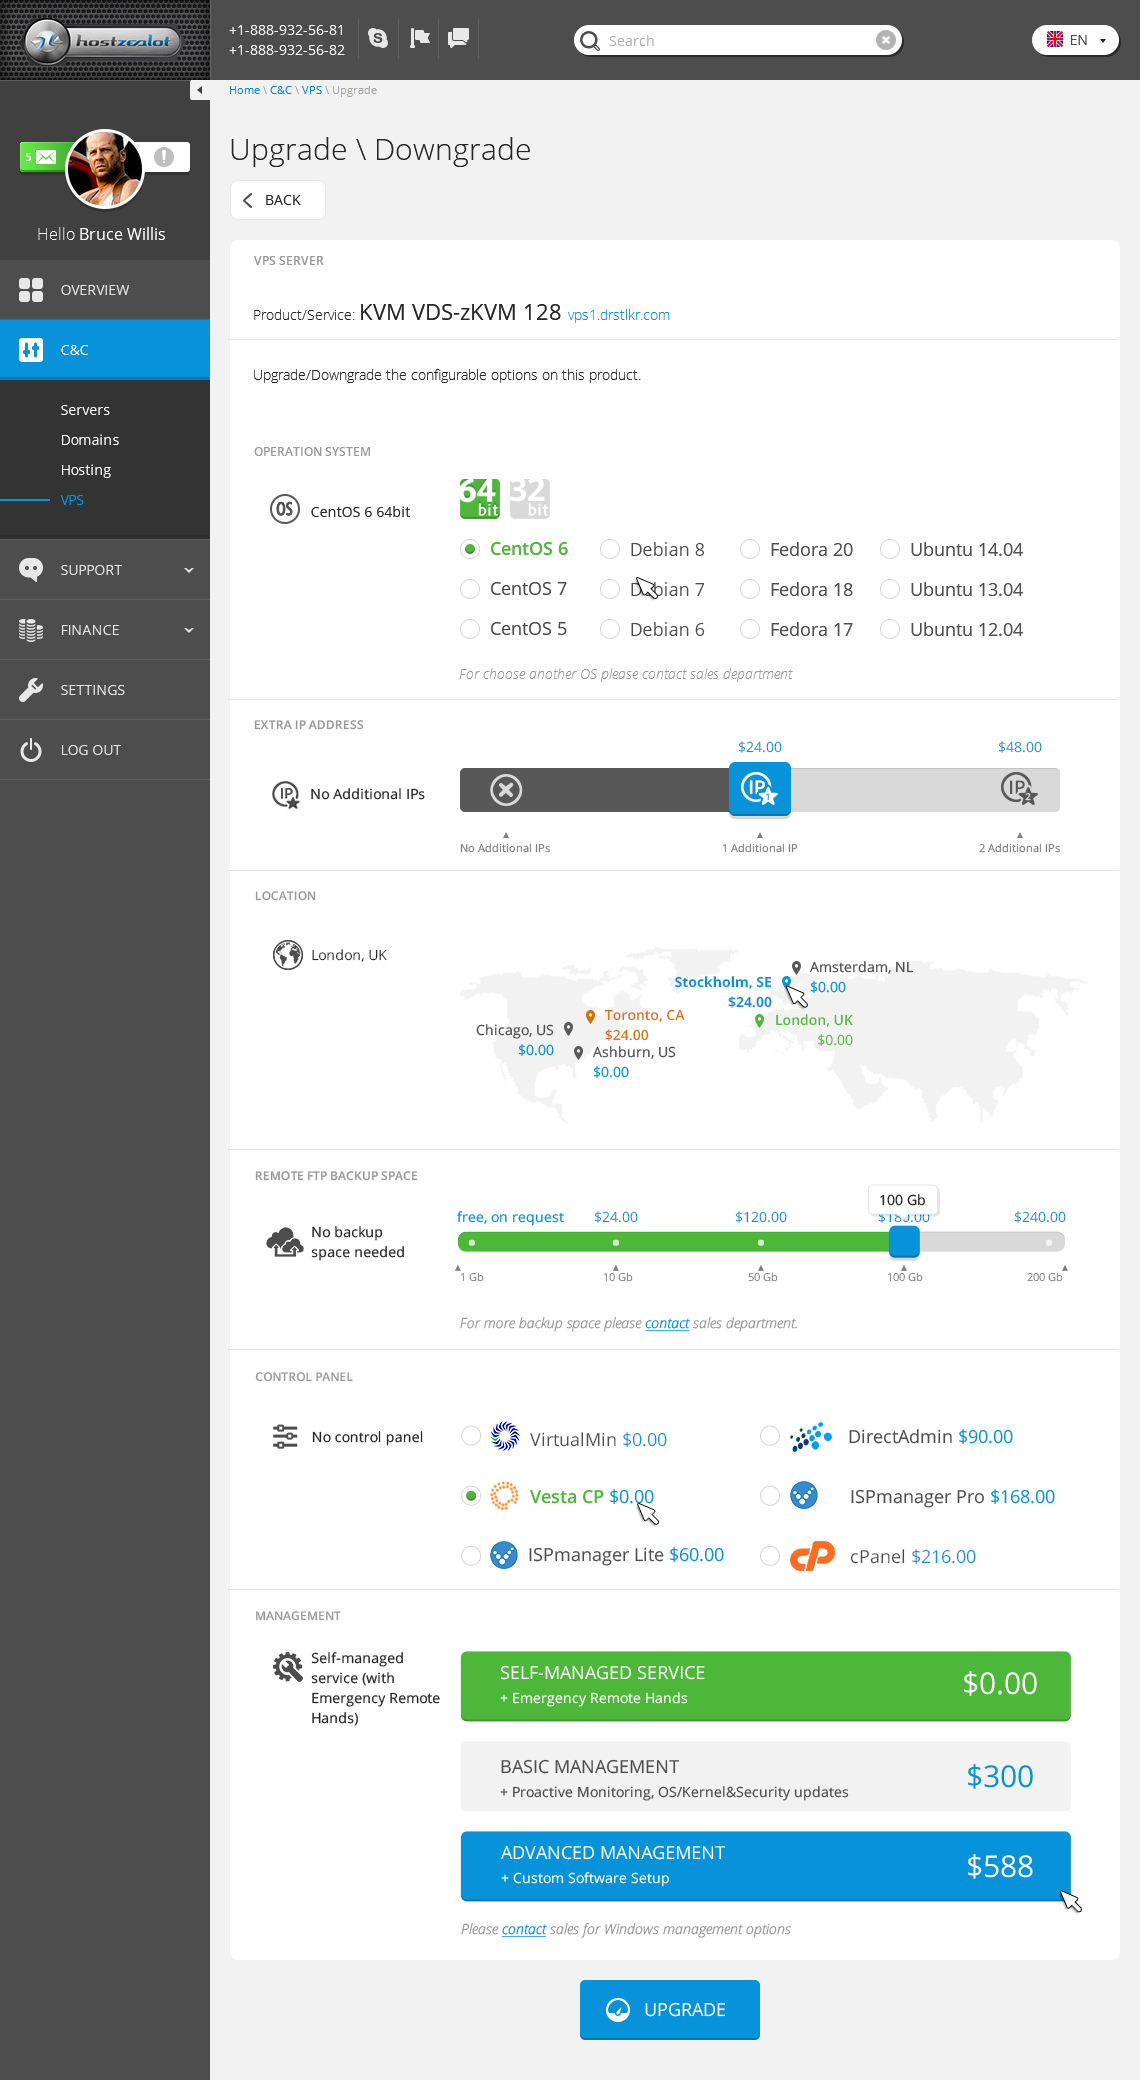Open C&C section in sidebar
The width and height of the screenshot is (1140, 2080).
105,350
